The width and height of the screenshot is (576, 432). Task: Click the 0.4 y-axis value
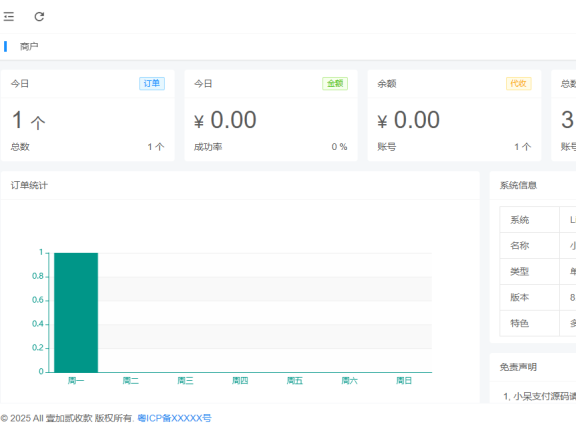pyautogui.click(x=38, y=324)
